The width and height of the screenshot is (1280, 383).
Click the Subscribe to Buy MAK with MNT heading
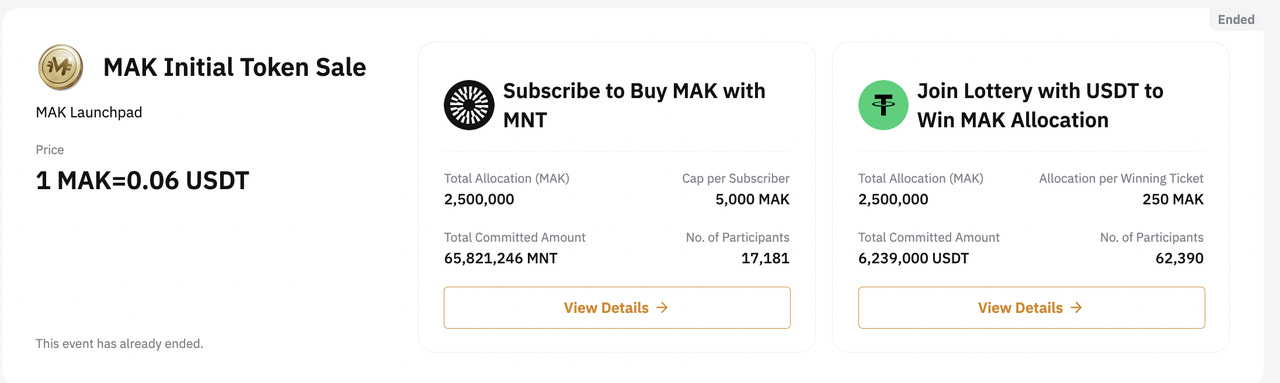coord(634,105)
